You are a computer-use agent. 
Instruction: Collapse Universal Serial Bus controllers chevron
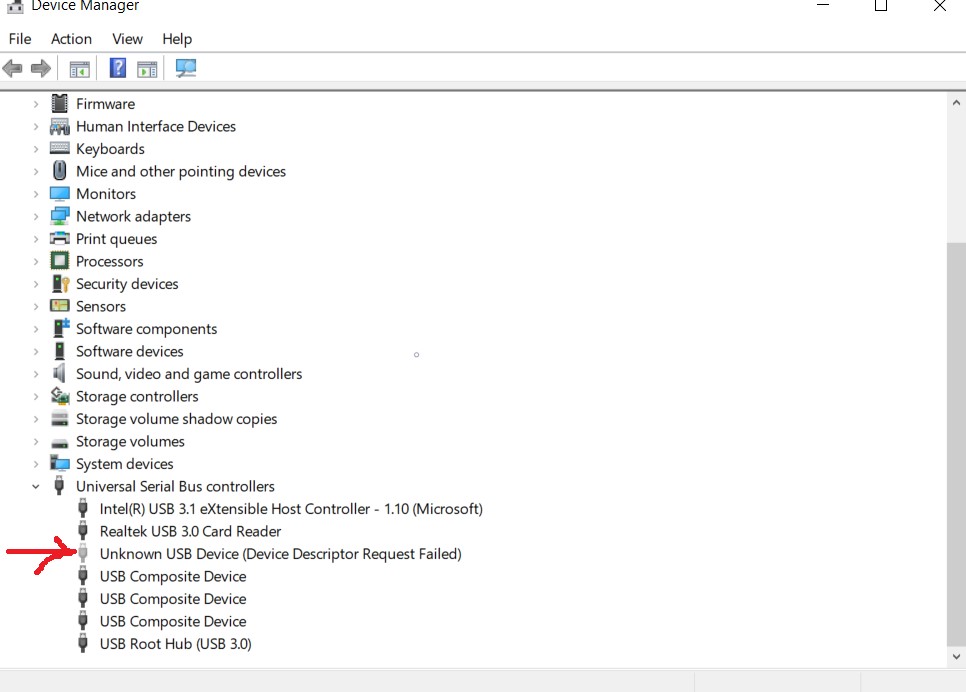tap(36, 487)
